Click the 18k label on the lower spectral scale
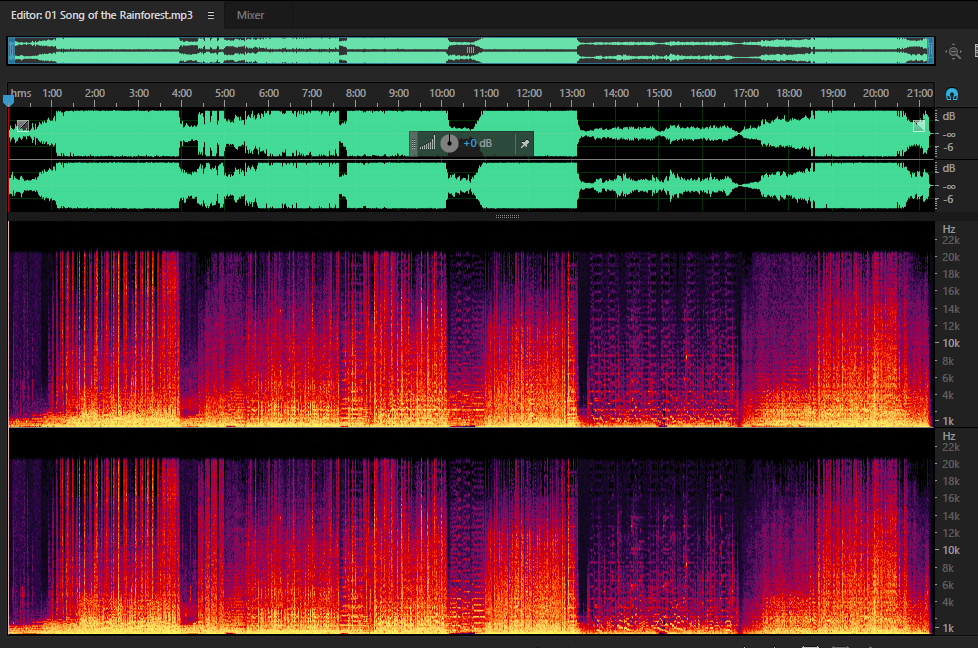 pos(951,481)
